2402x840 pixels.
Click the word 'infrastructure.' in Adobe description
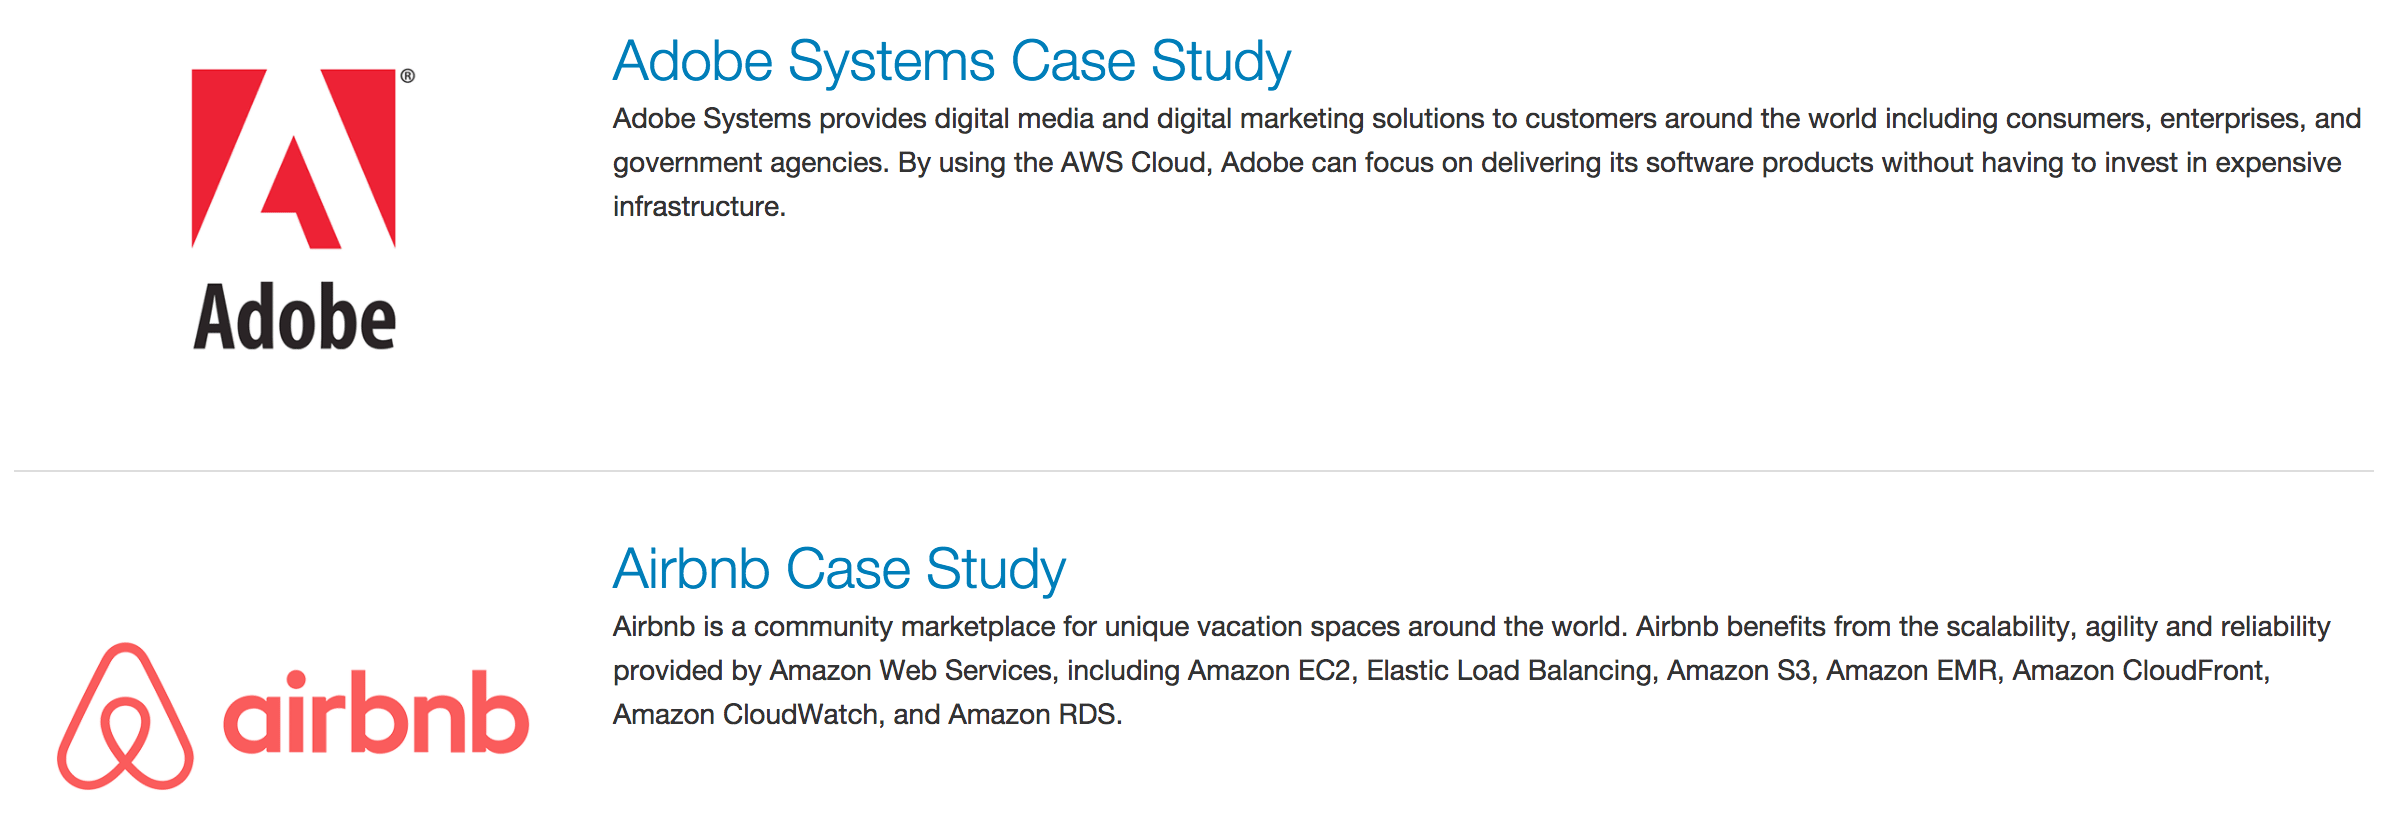(x=699, y=207)
